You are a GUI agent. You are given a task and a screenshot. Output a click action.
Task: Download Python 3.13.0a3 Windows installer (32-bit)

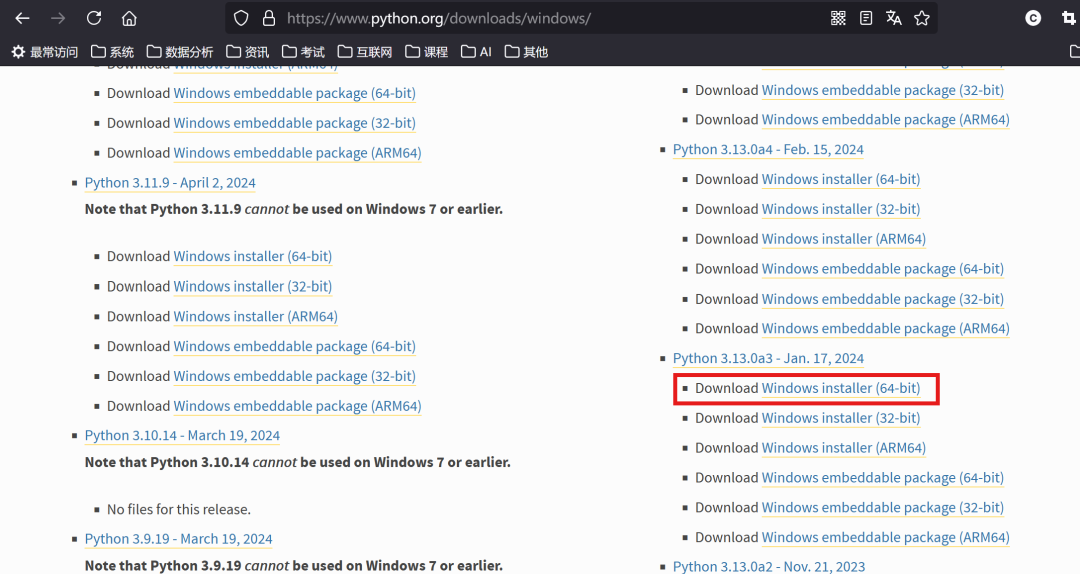click(841, 418)
